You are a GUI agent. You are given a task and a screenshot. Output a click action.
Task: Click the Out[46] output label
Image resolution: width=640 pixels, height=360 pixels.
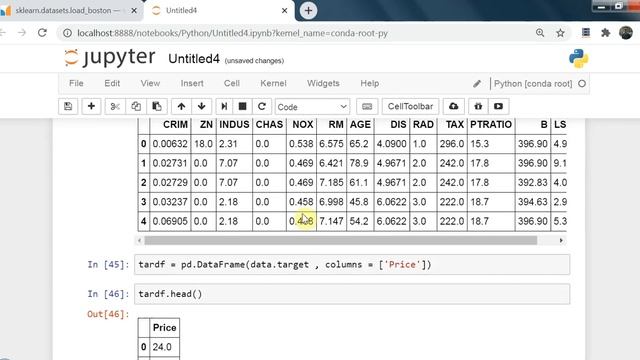[108, 314]
